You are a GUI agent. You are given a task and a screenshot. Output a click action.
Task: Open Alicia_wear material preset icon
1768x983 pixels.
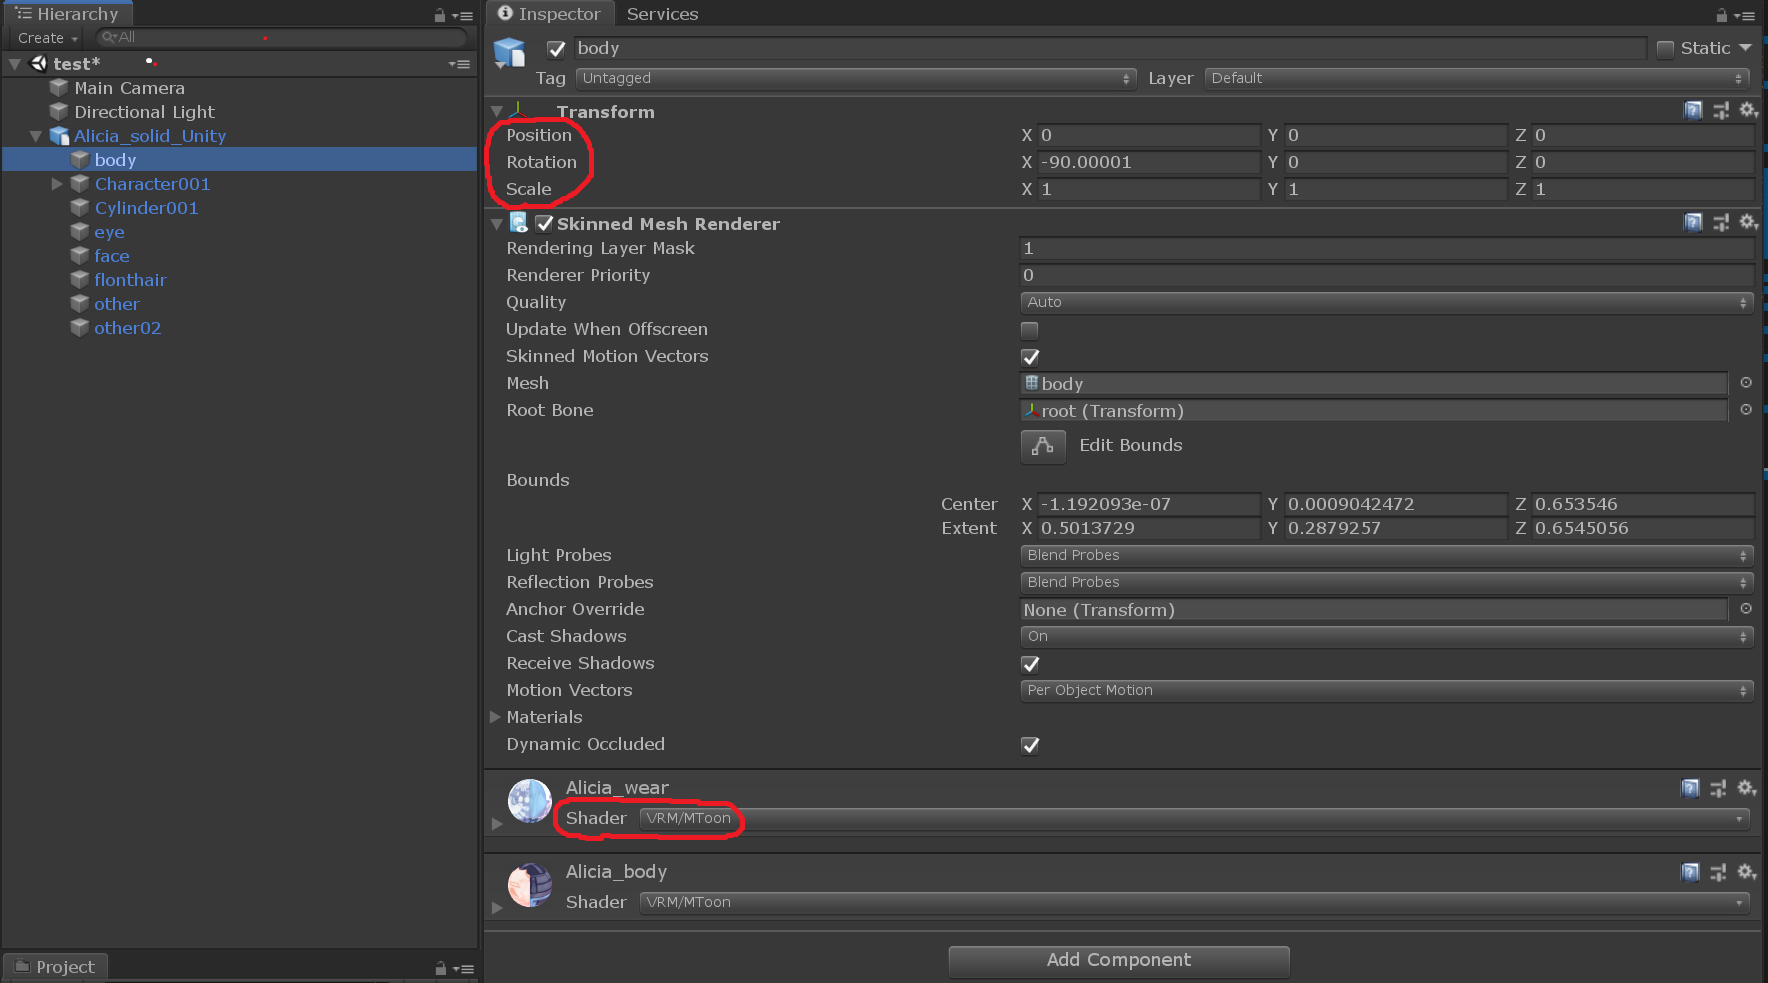1718,789
